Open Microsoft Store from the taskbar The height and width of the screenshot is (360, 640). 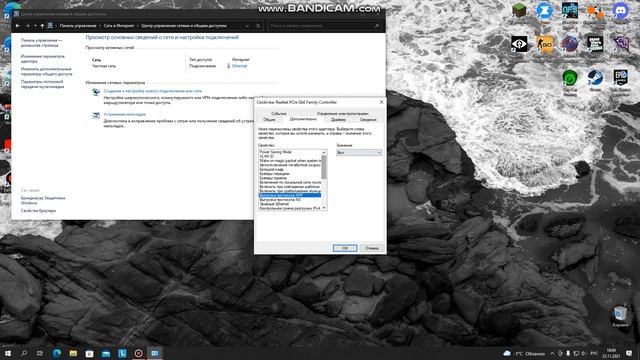point(89,353)
